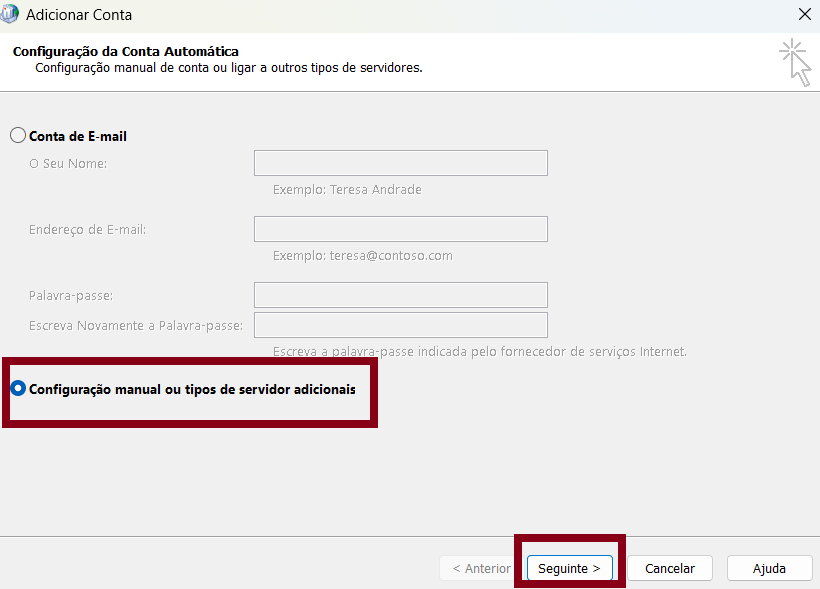Select the Configuração manual radio button

[x=18, y=389]
